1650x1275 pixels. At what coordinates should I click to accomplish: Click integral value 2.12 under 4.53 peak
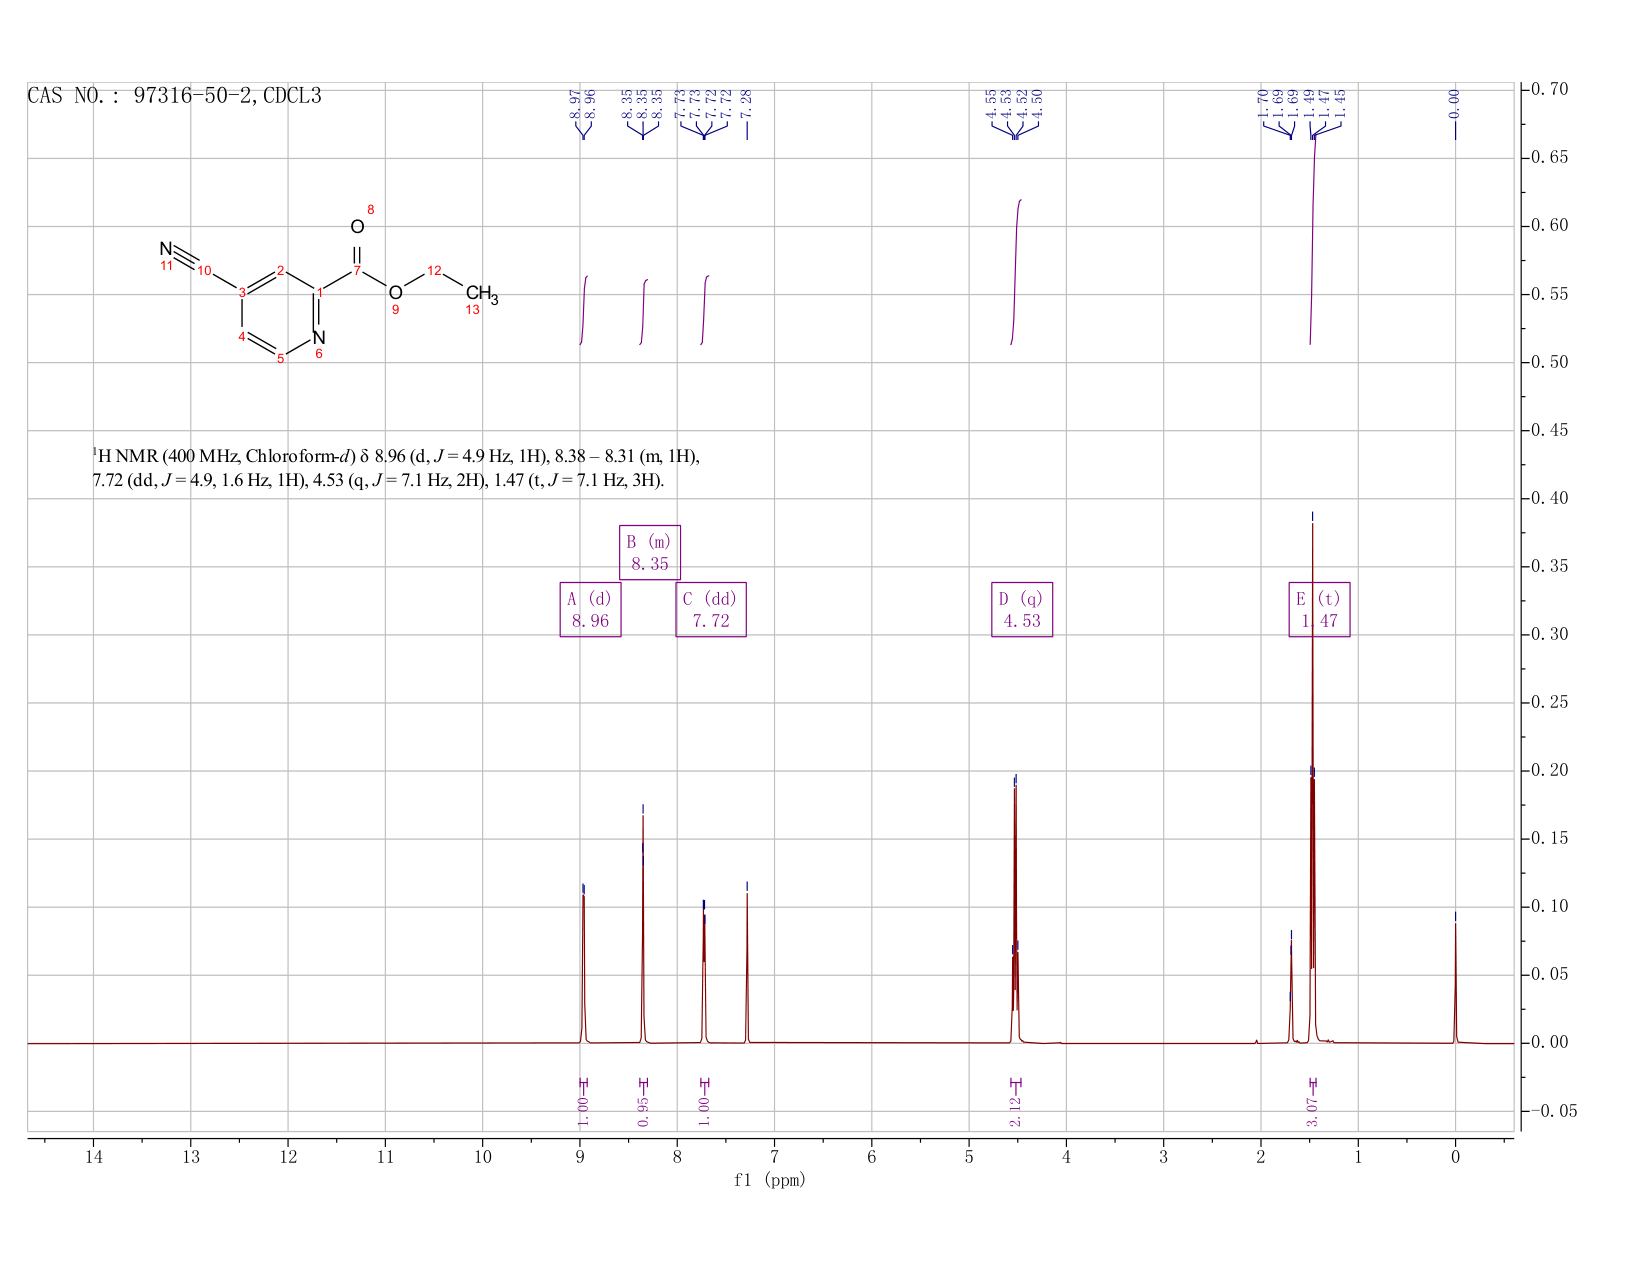[x=1015, y=1111]
